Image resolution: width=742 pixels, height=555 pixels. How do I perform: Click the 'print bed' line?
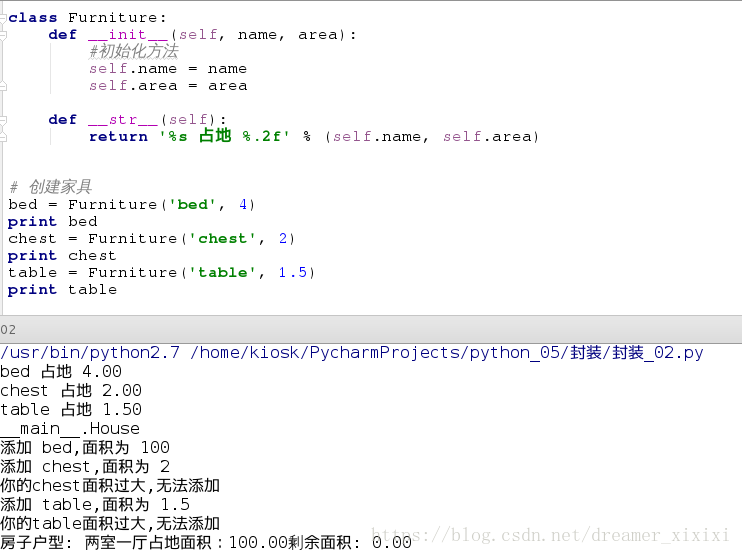(x=53, y=222)
